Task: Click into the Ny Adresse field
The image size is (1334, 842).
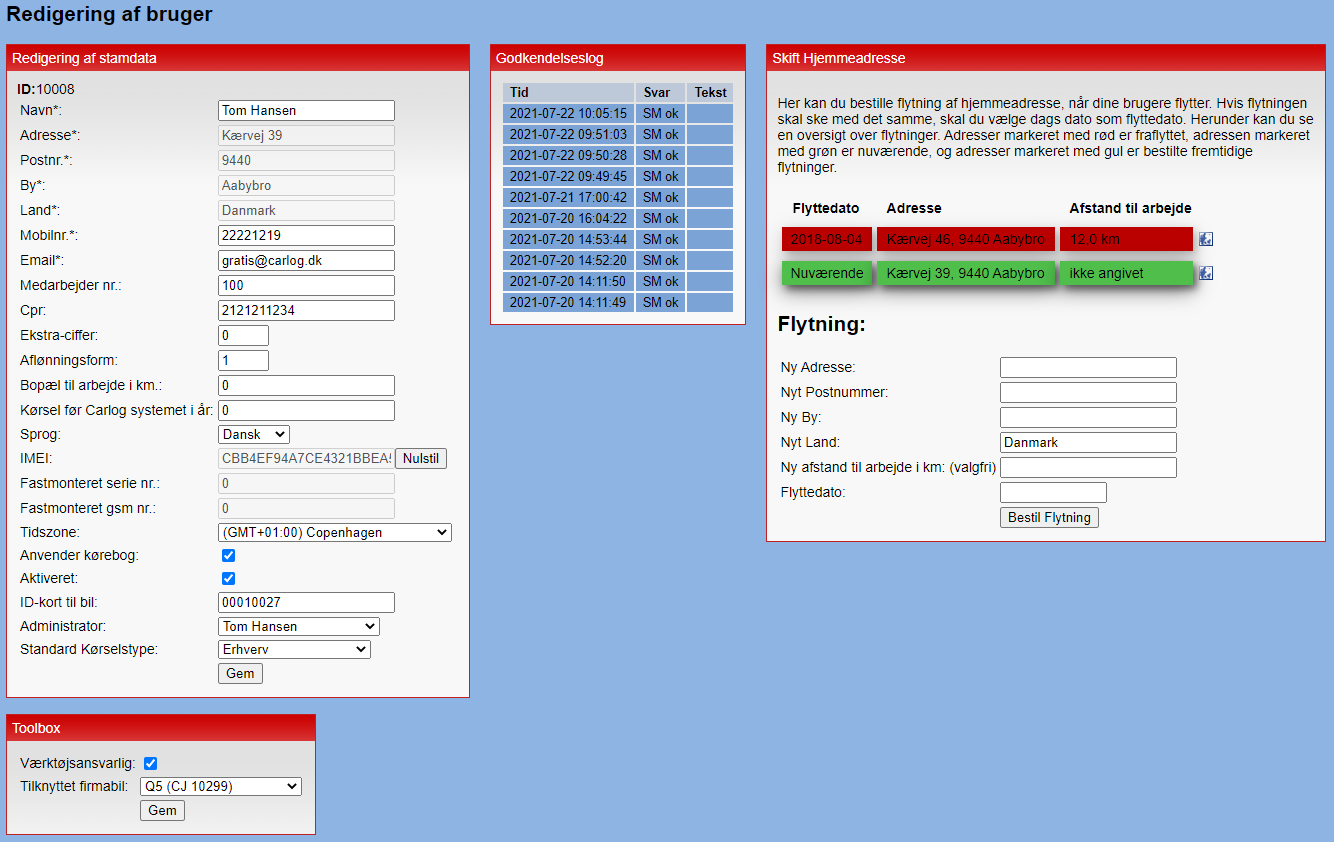Action: tap(1088, 368)
